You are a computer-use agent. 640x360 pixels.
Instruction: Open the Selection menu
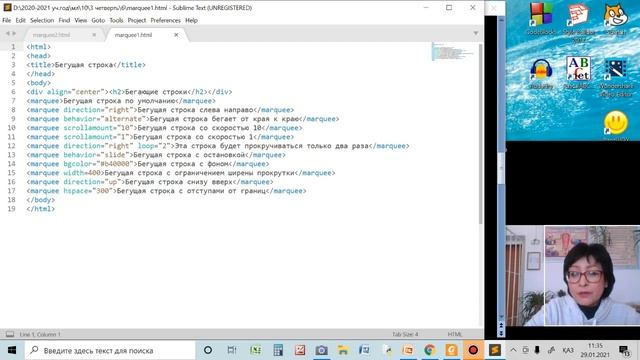[x=42, y=20]
